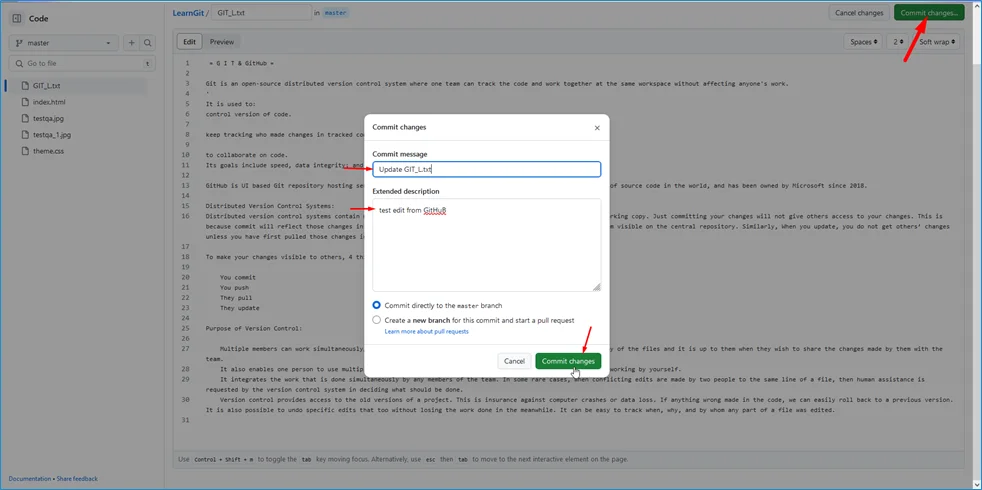Open Learn more about pull requests link
Image resolution: width=982 pixels, height=490 pixels.
(426, 331)
